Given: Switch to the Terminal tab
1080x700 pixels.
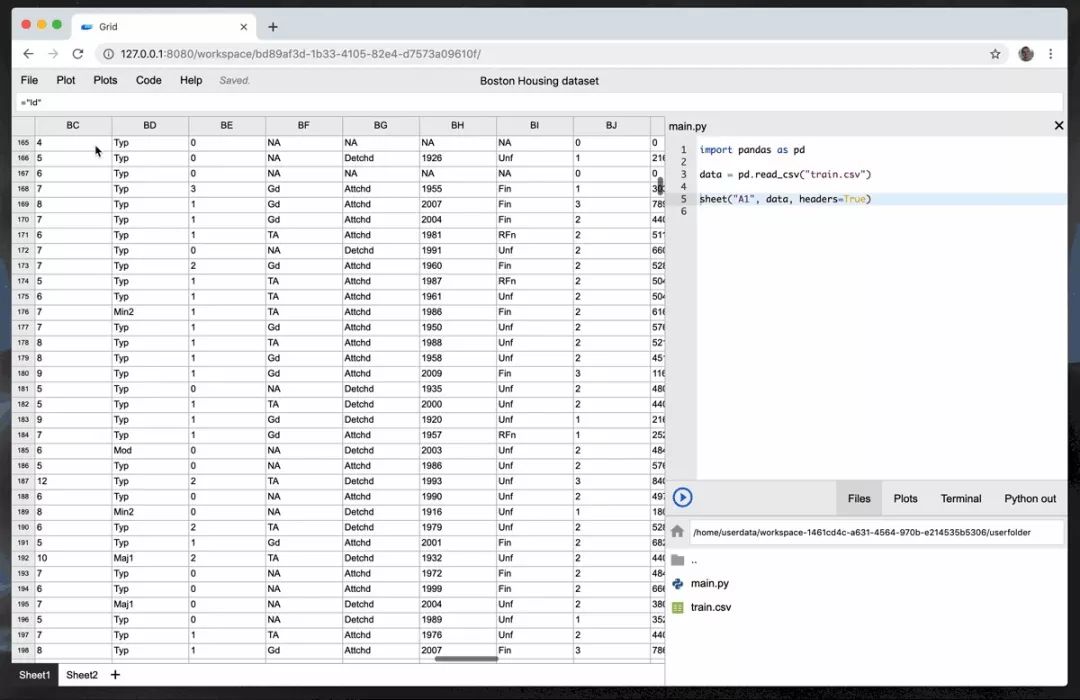Looking at the screenshot, I should (x=960, y=498).
